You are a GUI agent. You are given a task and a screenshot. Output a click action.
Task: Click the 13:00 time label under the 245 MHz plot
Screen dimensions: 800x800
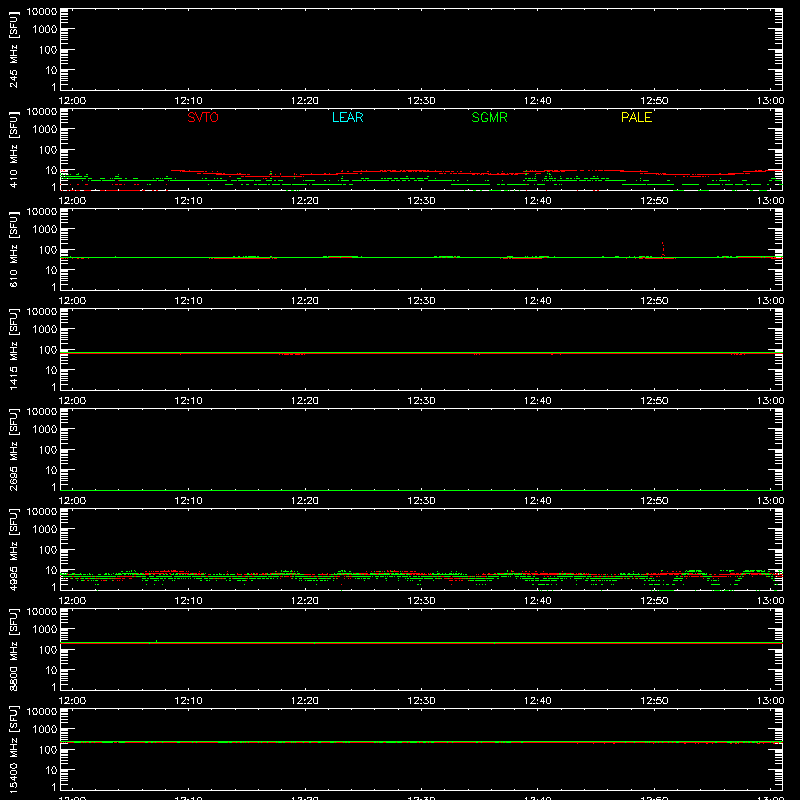[770, 101]
